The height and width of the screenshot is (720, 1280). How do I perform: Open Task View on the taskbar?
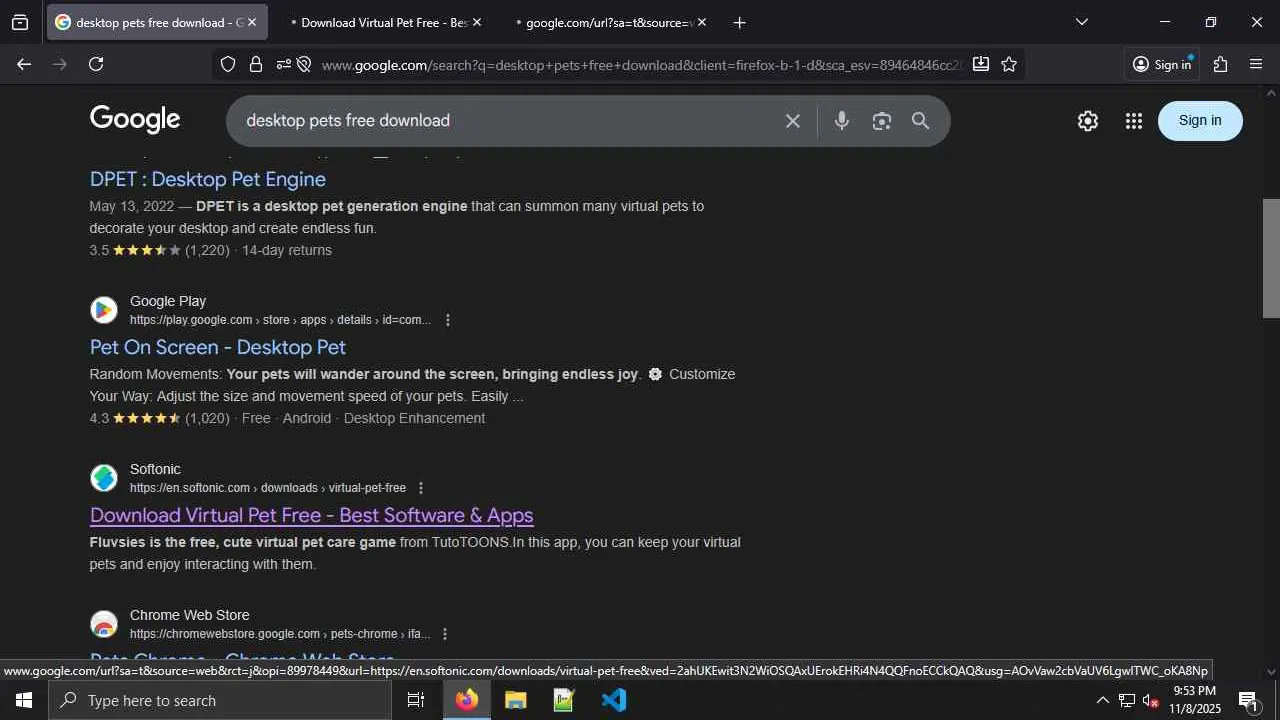pos(416,700)
